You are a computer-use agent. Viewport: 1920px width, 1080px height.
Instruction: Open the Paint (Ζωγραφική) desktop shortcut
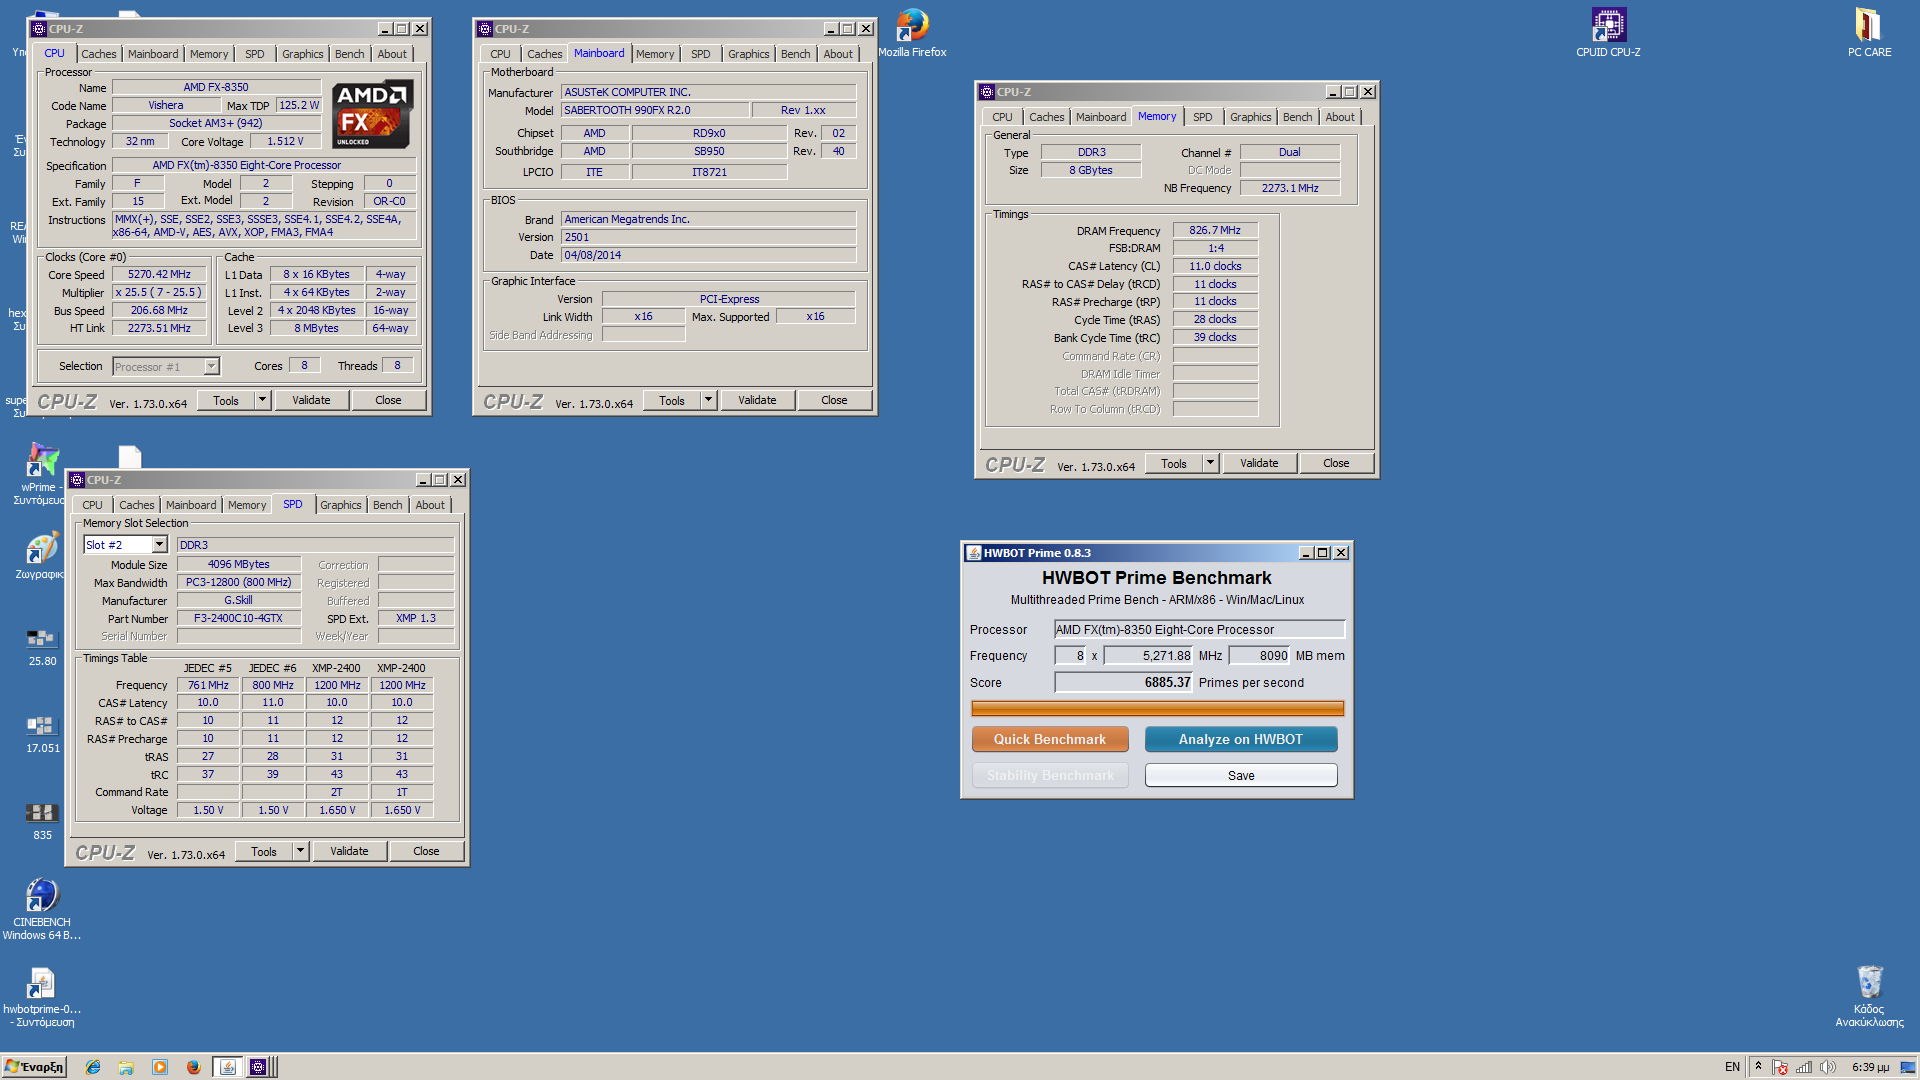coord(42,557)
